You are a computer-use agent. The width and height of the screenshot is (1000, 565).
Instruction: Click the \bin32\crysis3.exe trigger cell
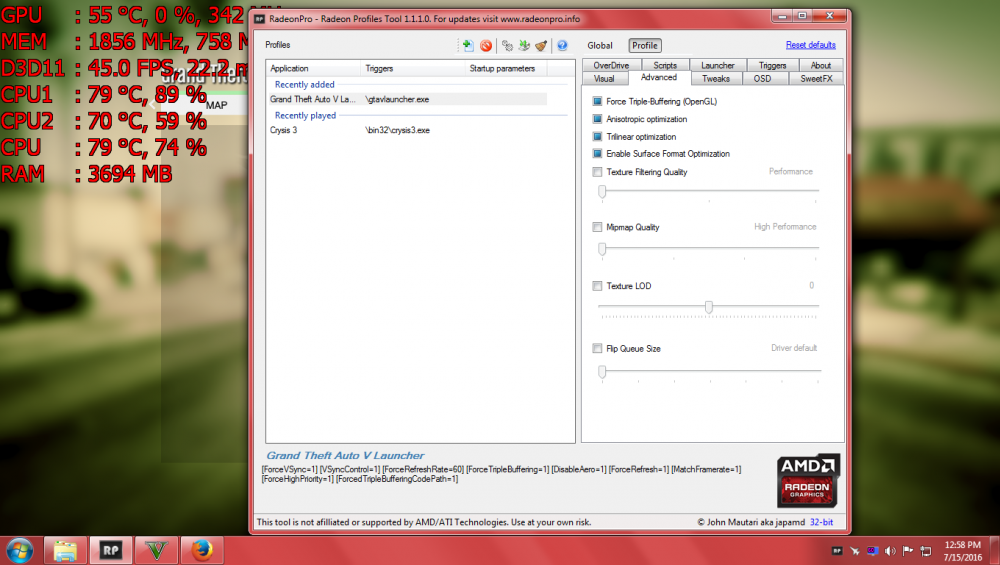[x=397, y=130]
